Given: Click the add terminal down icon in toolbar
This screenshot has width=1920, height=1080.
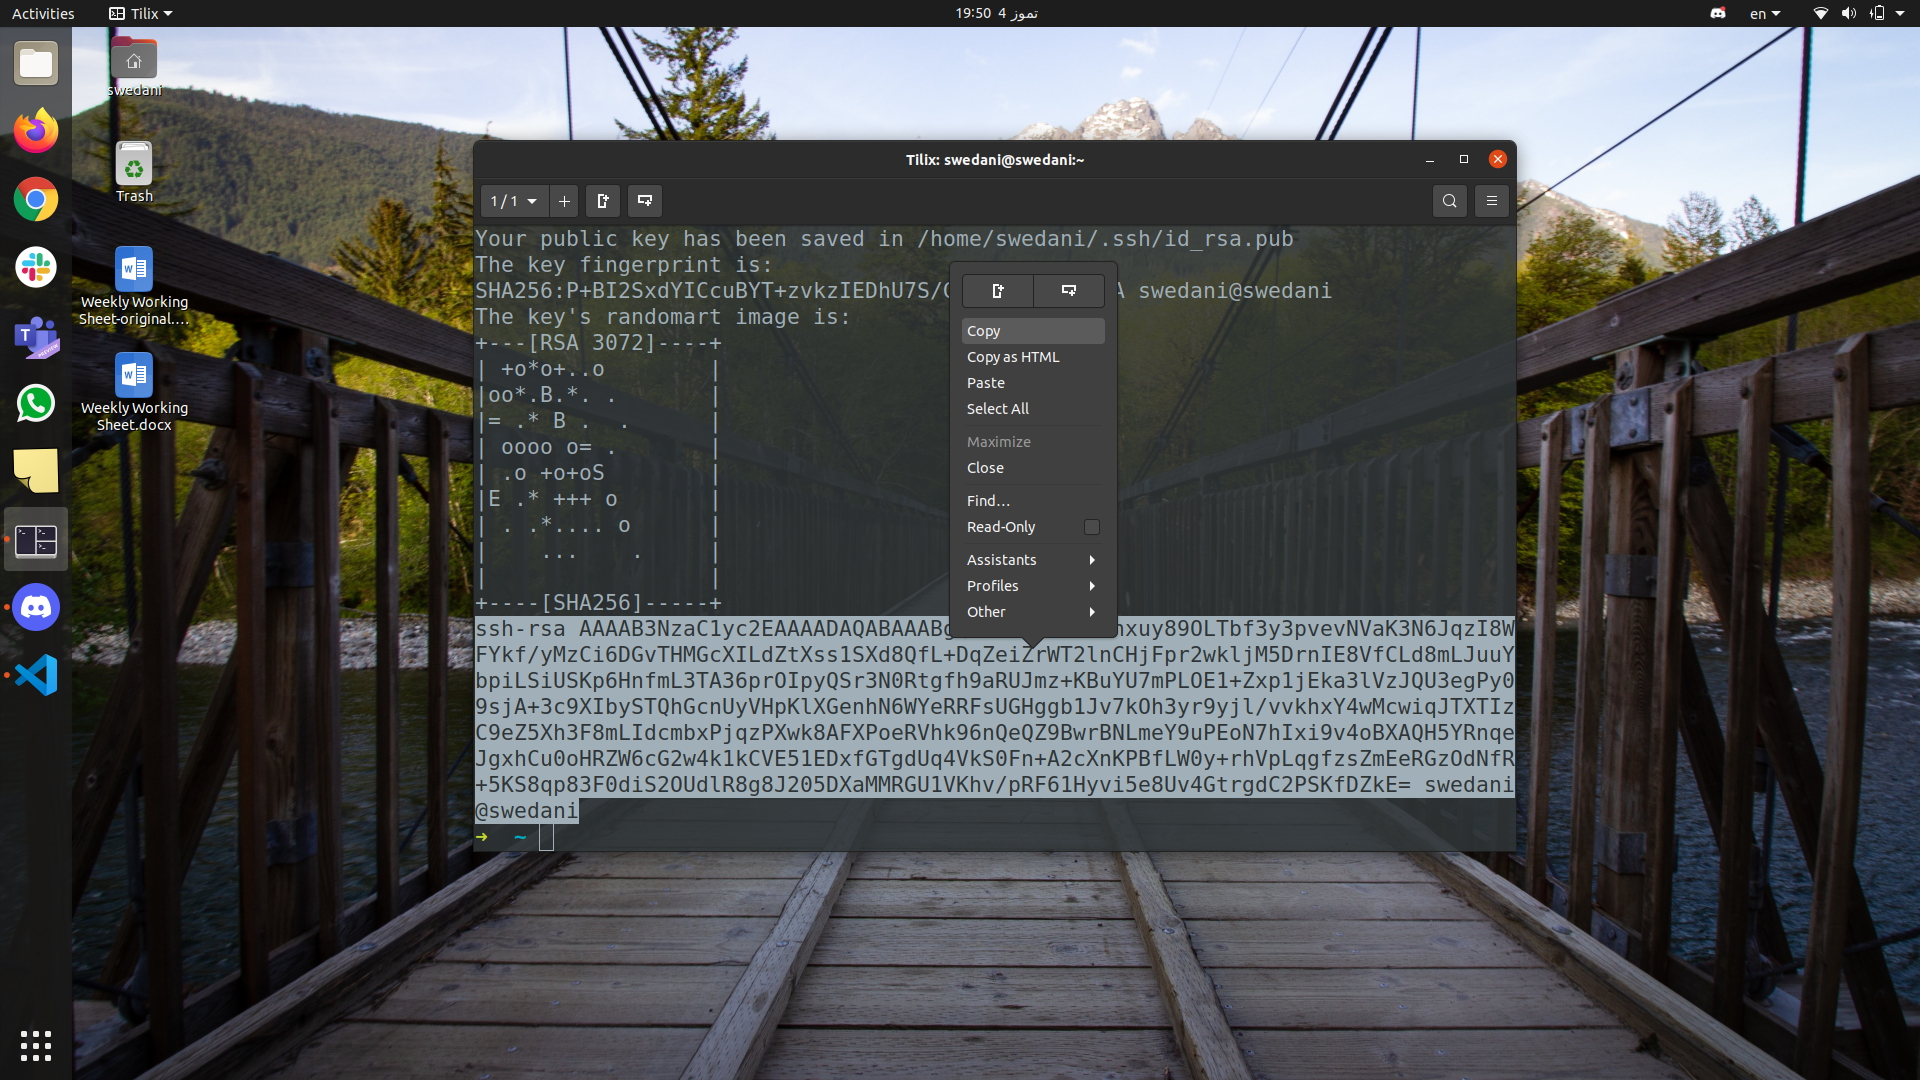Looking at the screenshot, I should (x=645, y=201).
